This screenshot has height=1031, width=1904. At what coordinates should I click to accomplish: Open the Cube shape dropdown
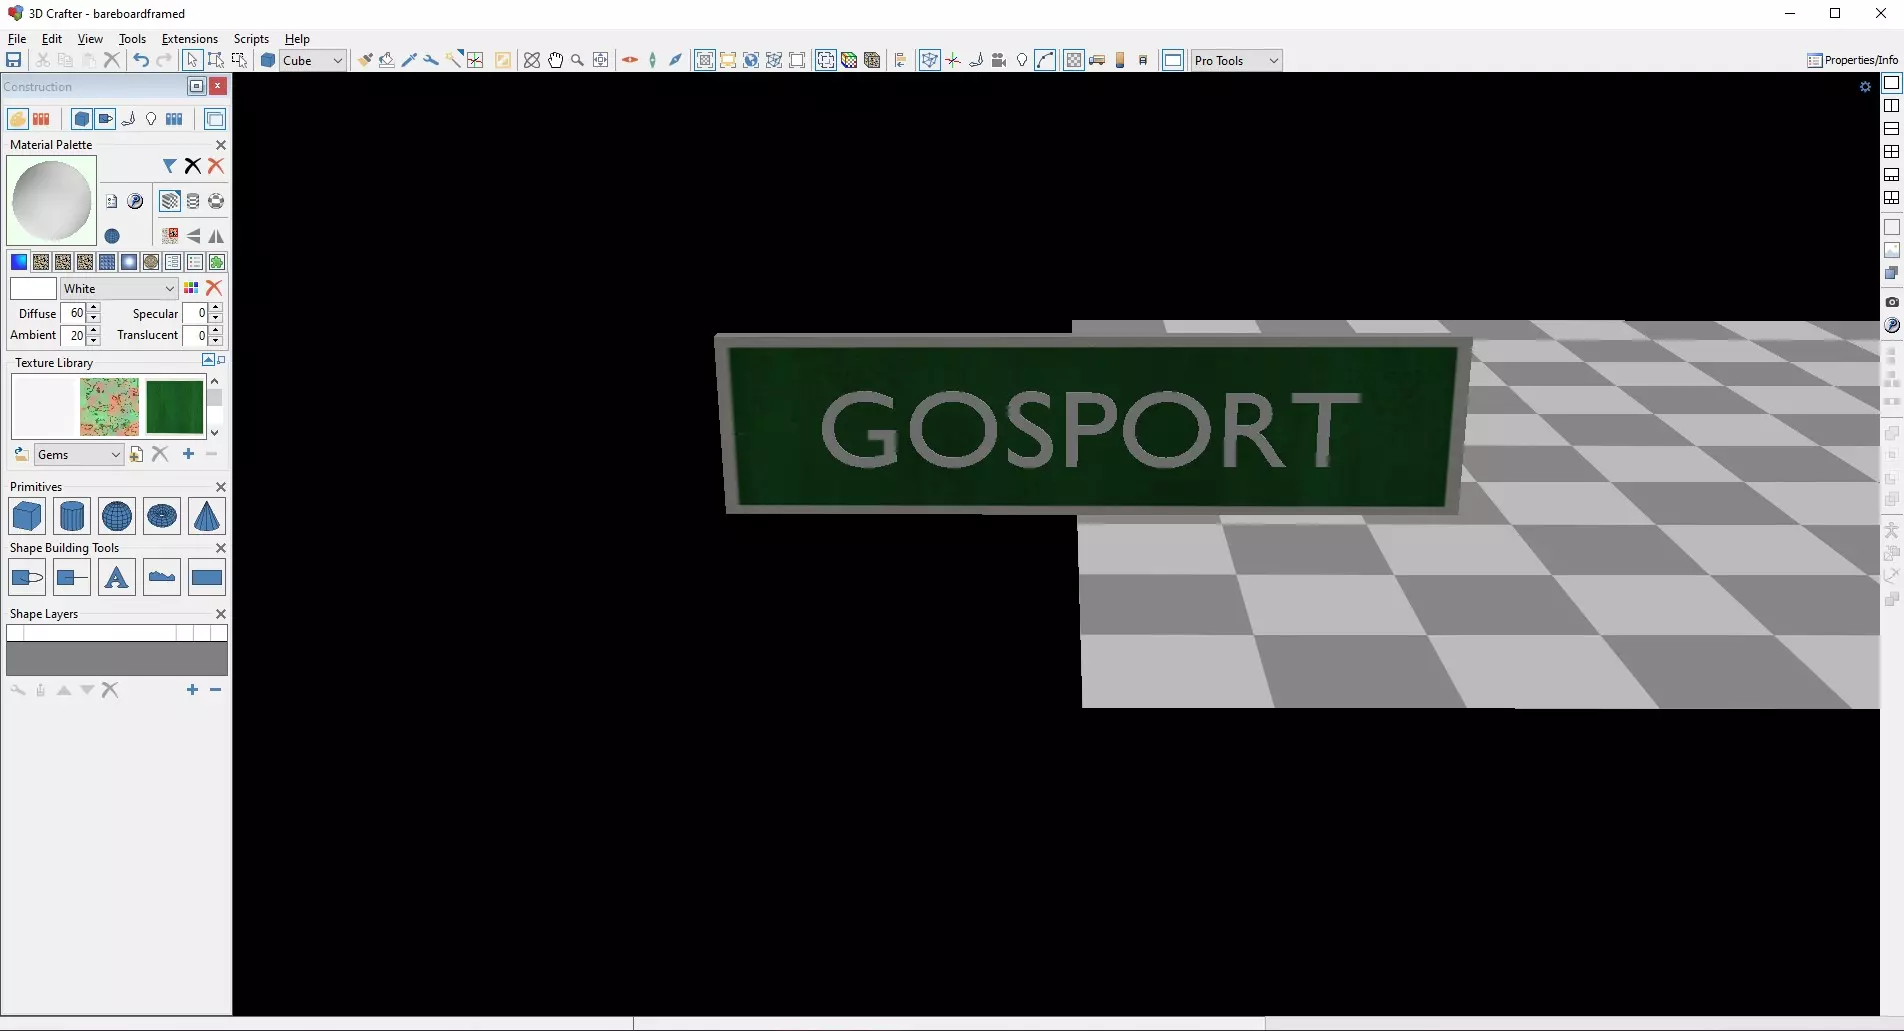(312, 60)
